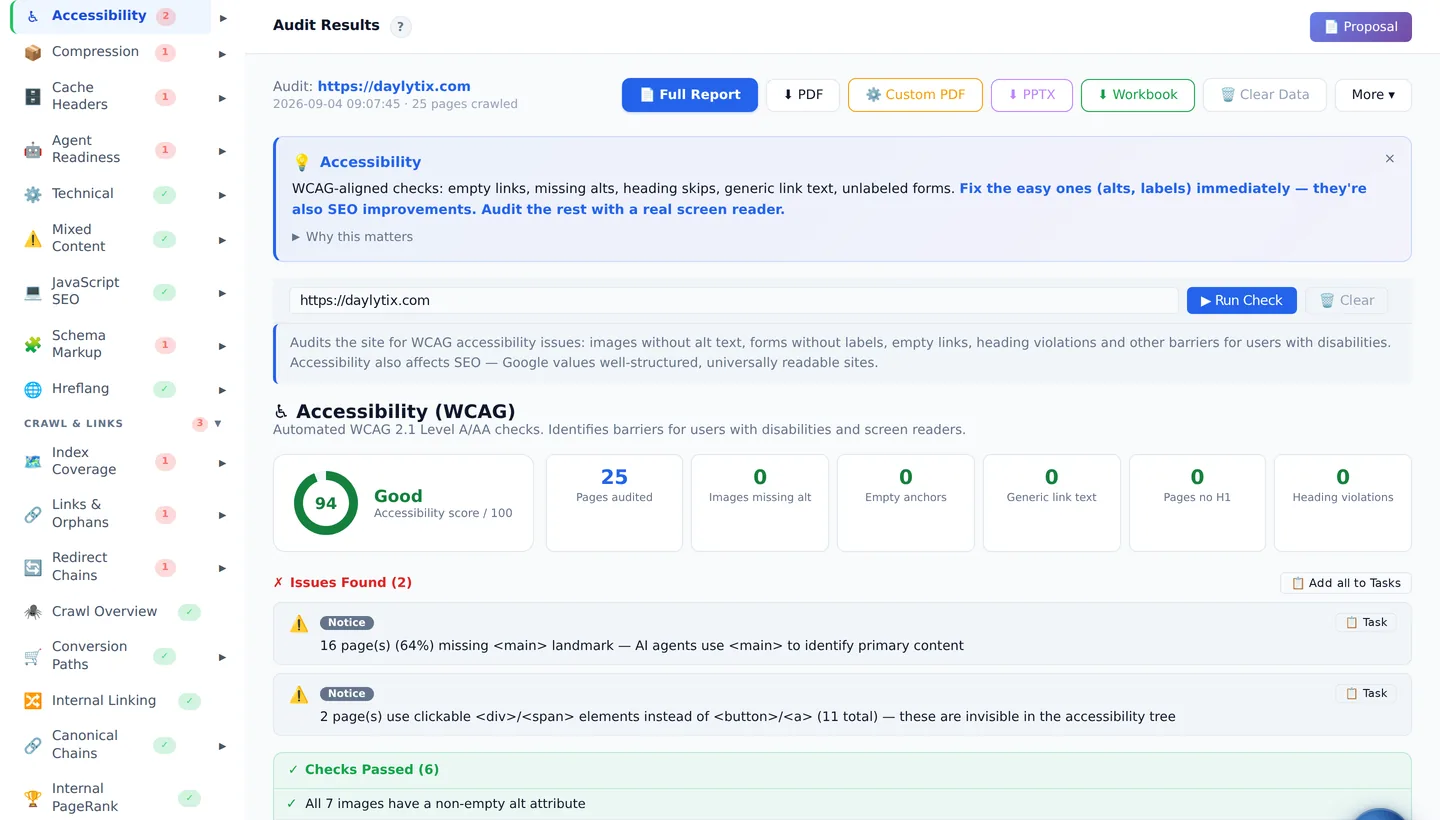The width and height of the screenshot is (1440, 820).
Task: Click the Heading violations stat card
Action: tap(1343, 503)
